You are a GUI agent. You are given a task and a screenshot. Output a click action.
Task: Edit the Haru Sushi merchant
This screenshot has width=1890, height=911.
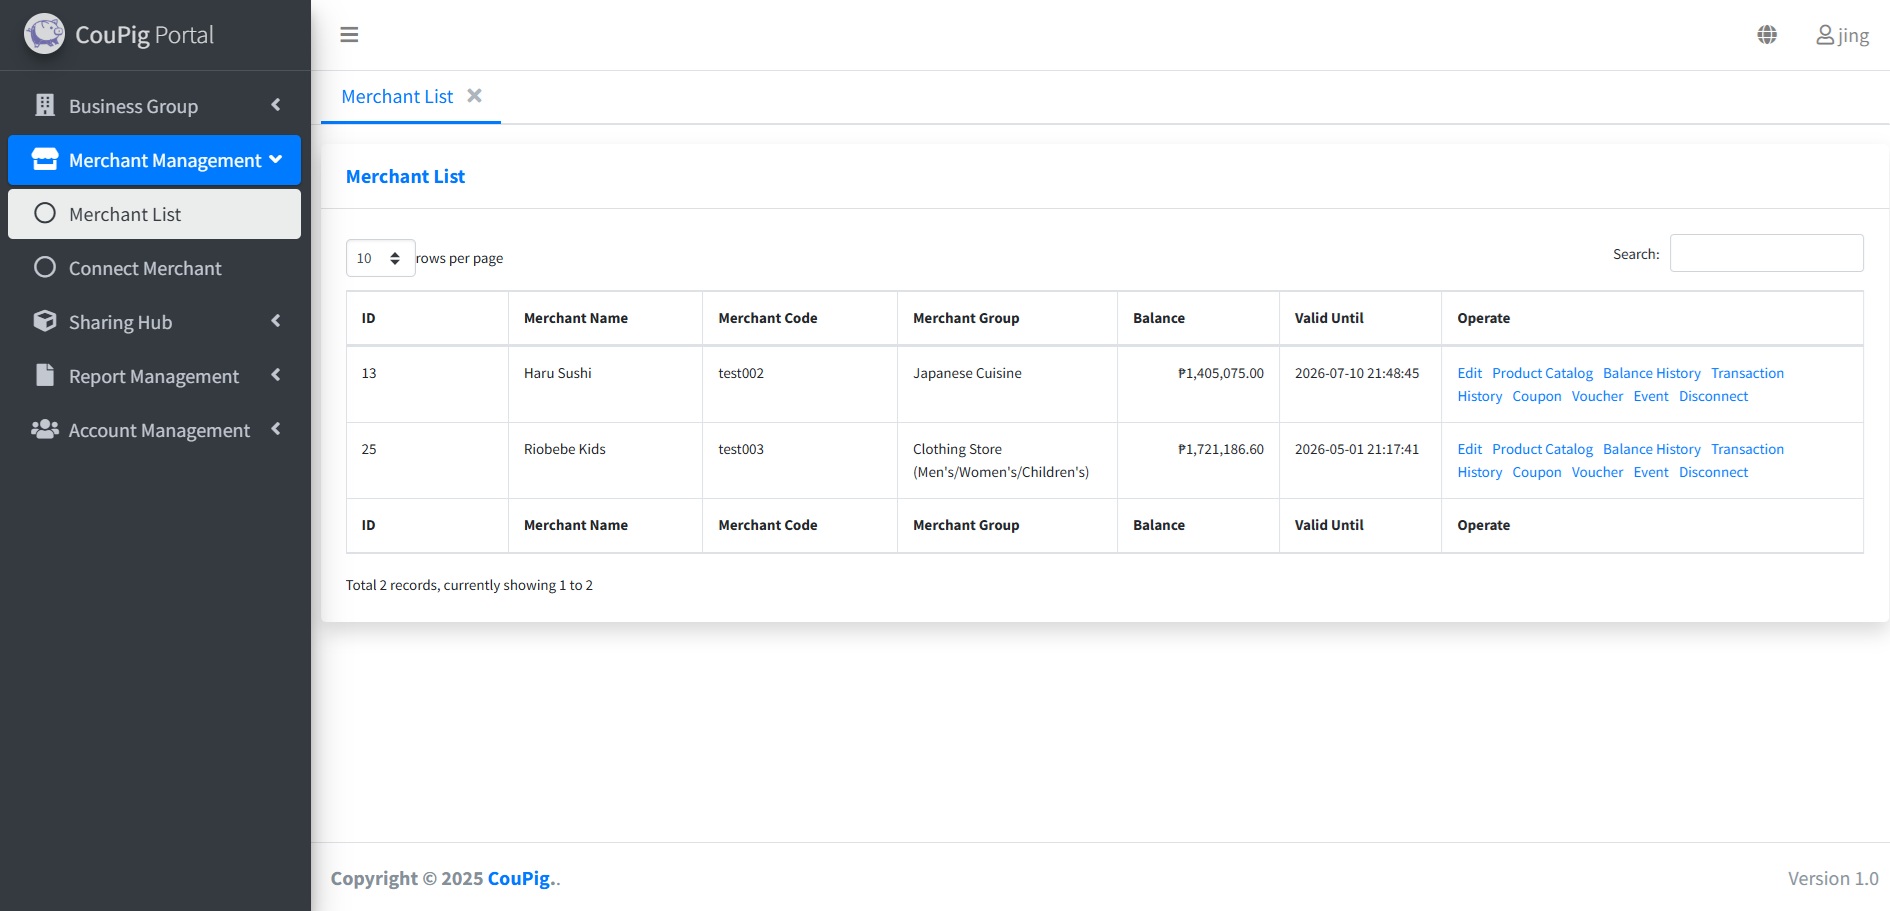coord(1469,372)
